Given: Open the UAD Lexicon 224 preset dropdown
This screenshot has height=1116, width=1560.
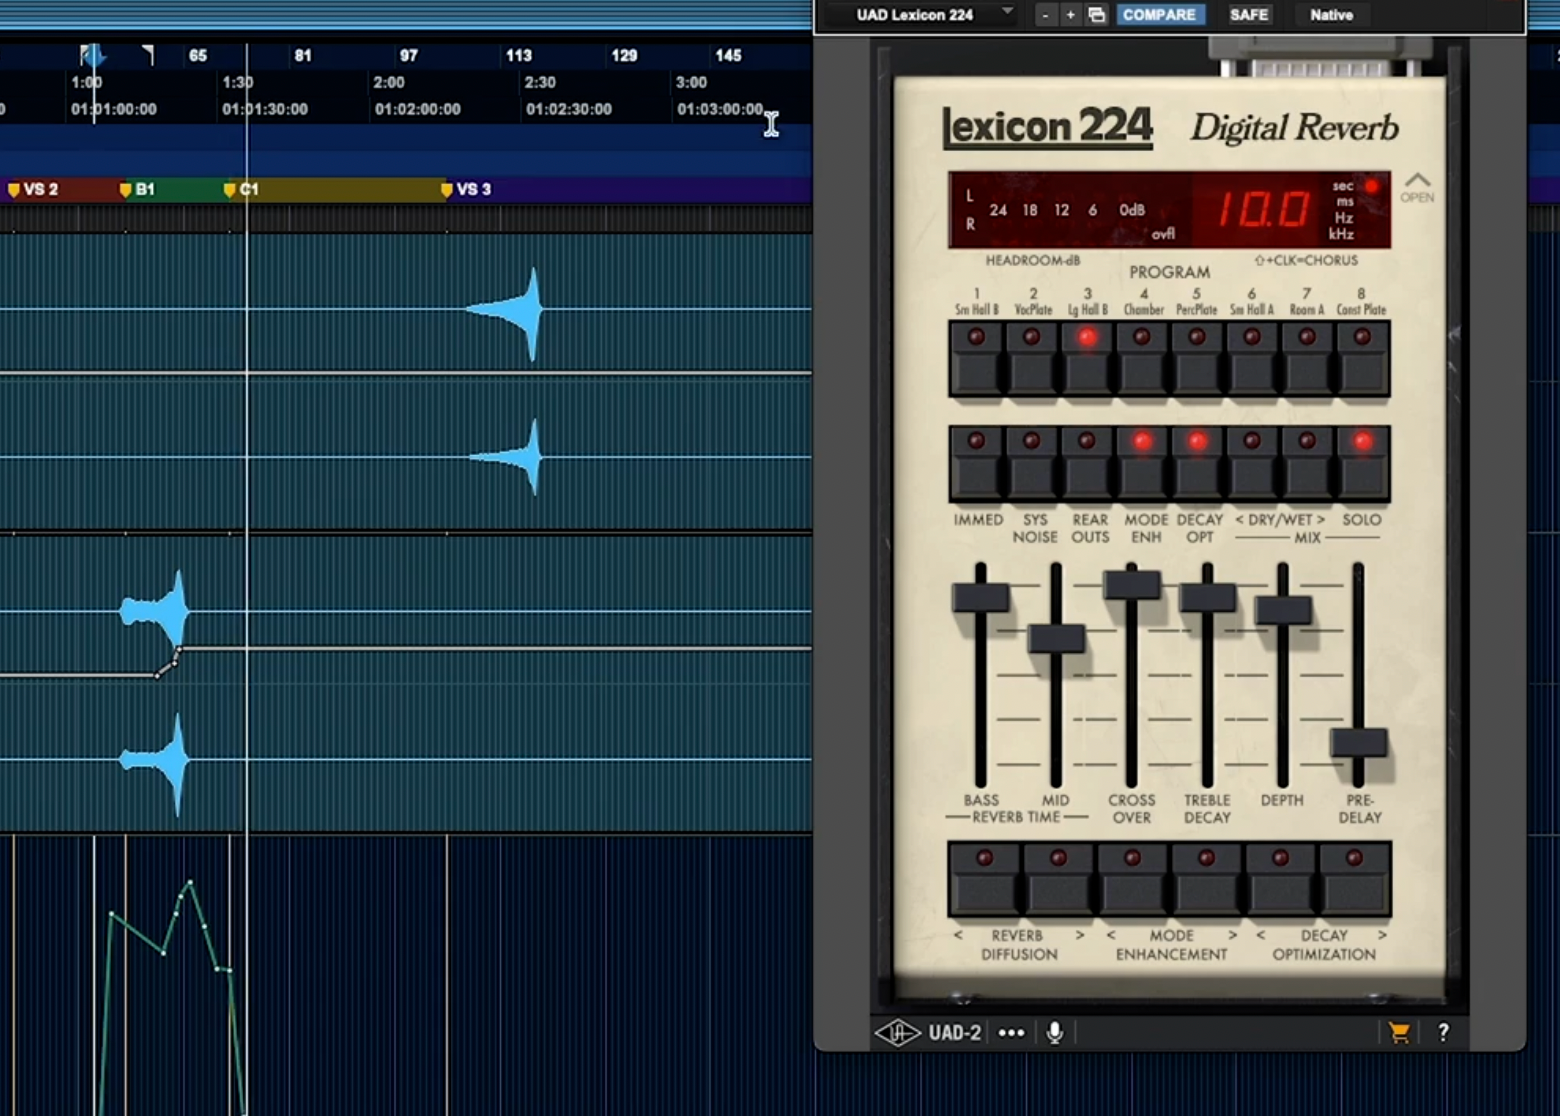Looking at the screenshot, I should tap(932, 15).
